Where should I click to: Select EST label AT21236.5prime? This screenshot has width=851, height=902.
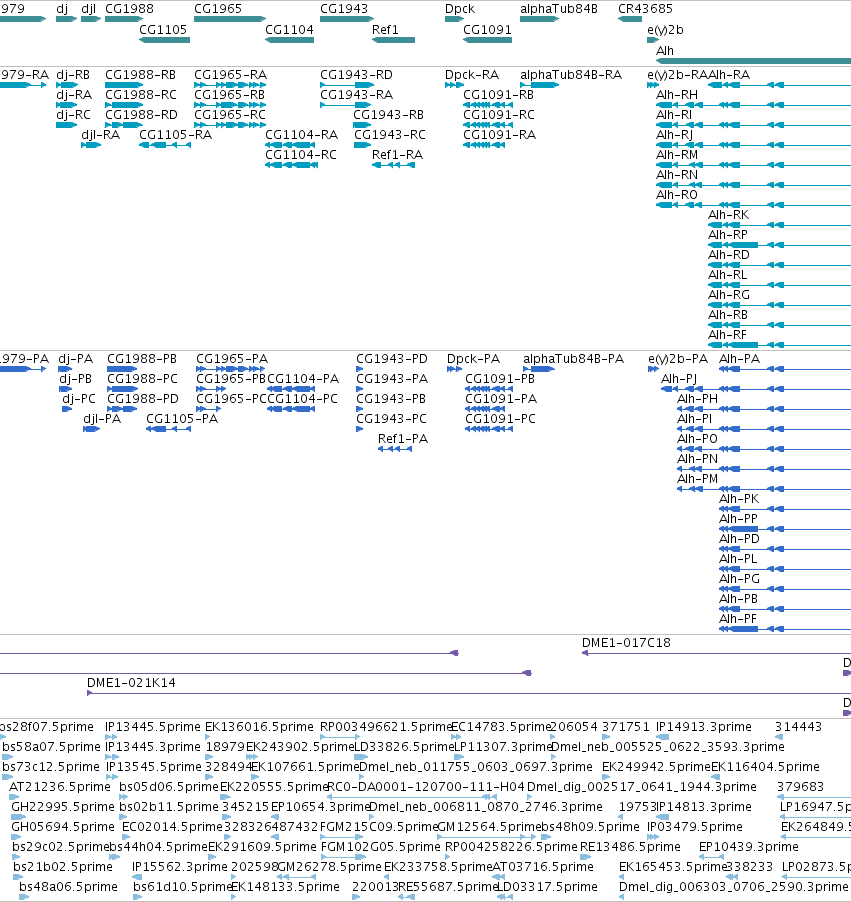click(60, 787)
